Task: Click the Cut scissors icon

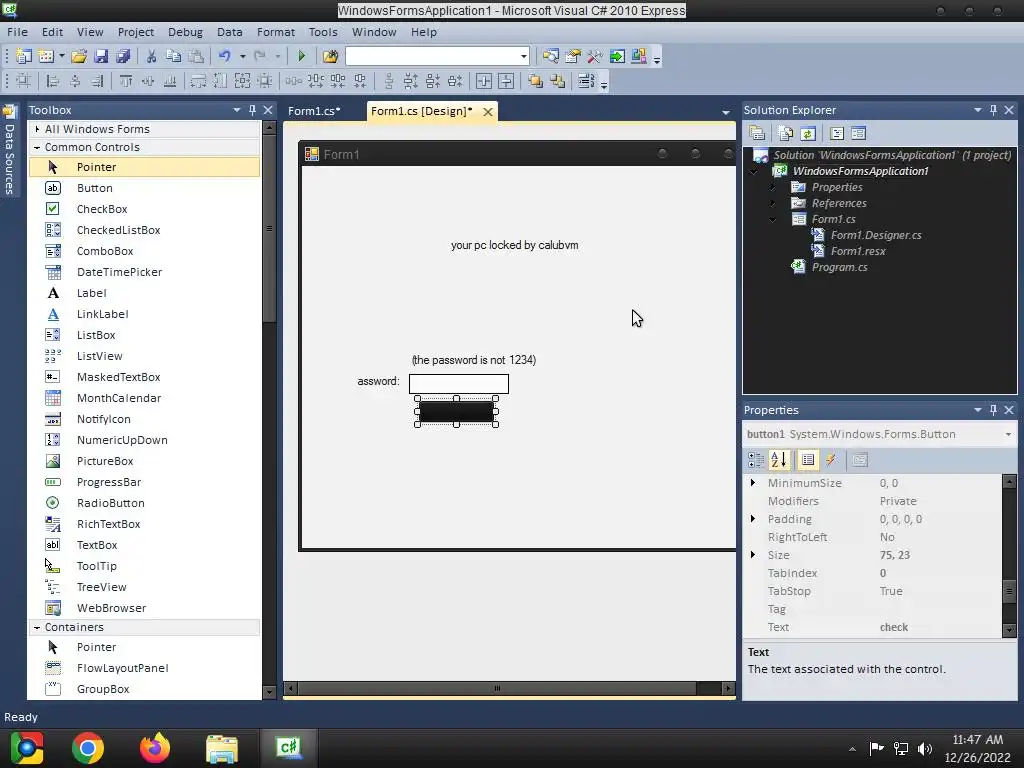Action: 151,56
